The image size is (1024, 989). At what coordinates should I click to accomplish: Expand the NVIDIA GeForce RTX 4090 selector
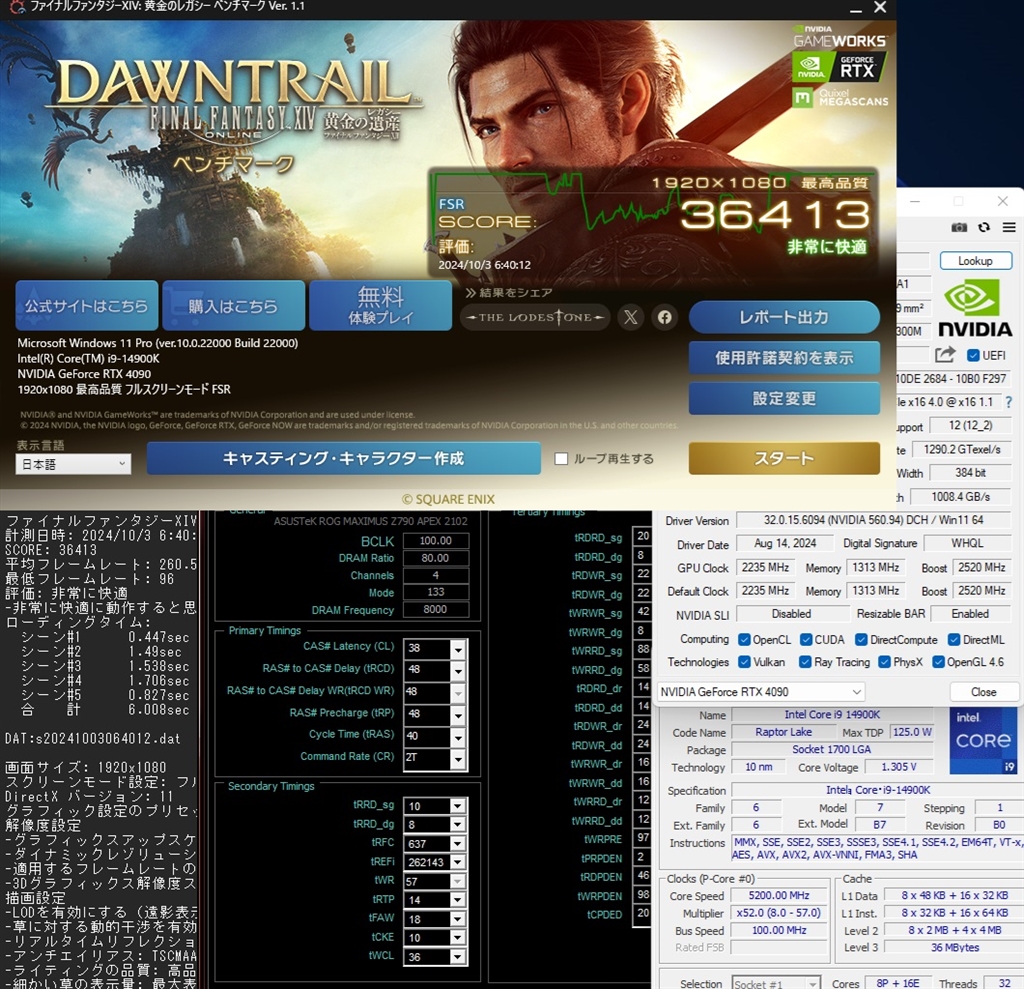[x=761, y=692]
